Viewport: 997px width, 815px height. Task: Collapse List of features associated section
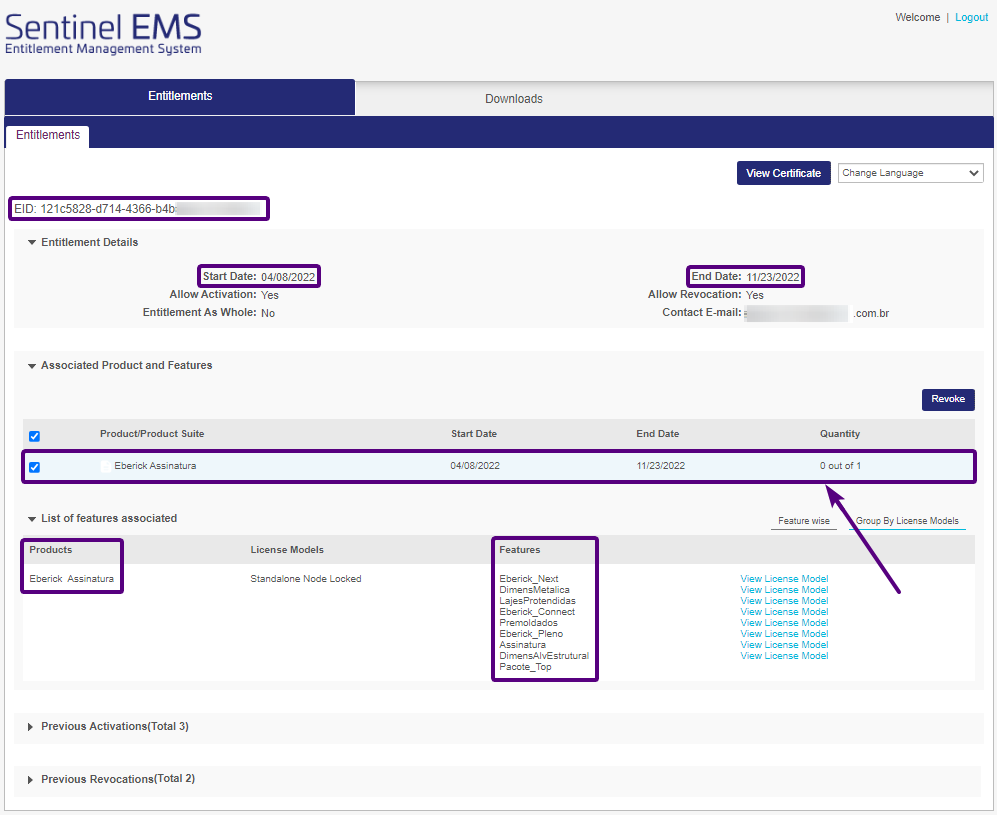click(x=32, y=519)
